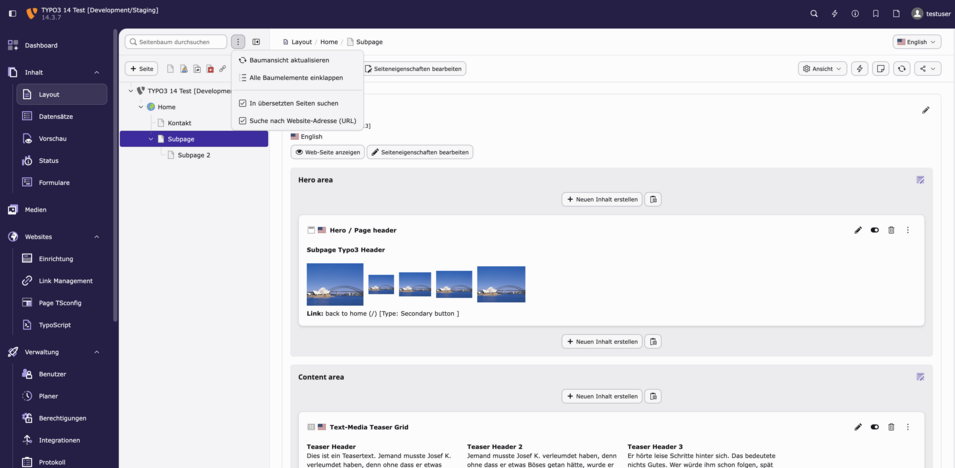Pick the shortcut page icon in tree toolbar
The height and width of the screenshot is (468, 955).
click(x=197, y=69)
